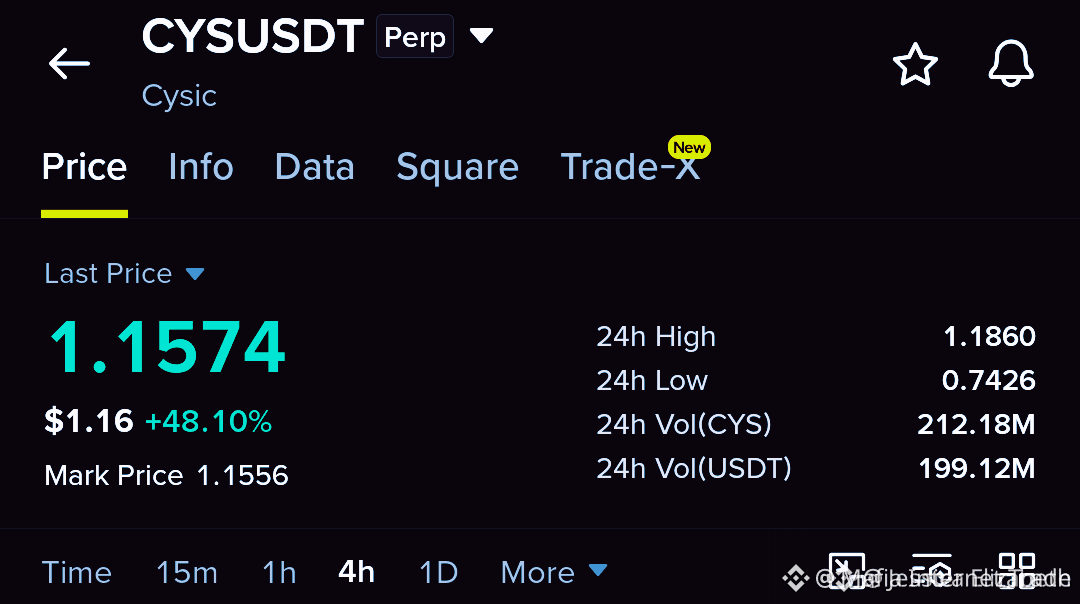The height and width of the screenshot is (604, 1080).
Task: Select the 15m chart interval
Action: click(187, 572)
